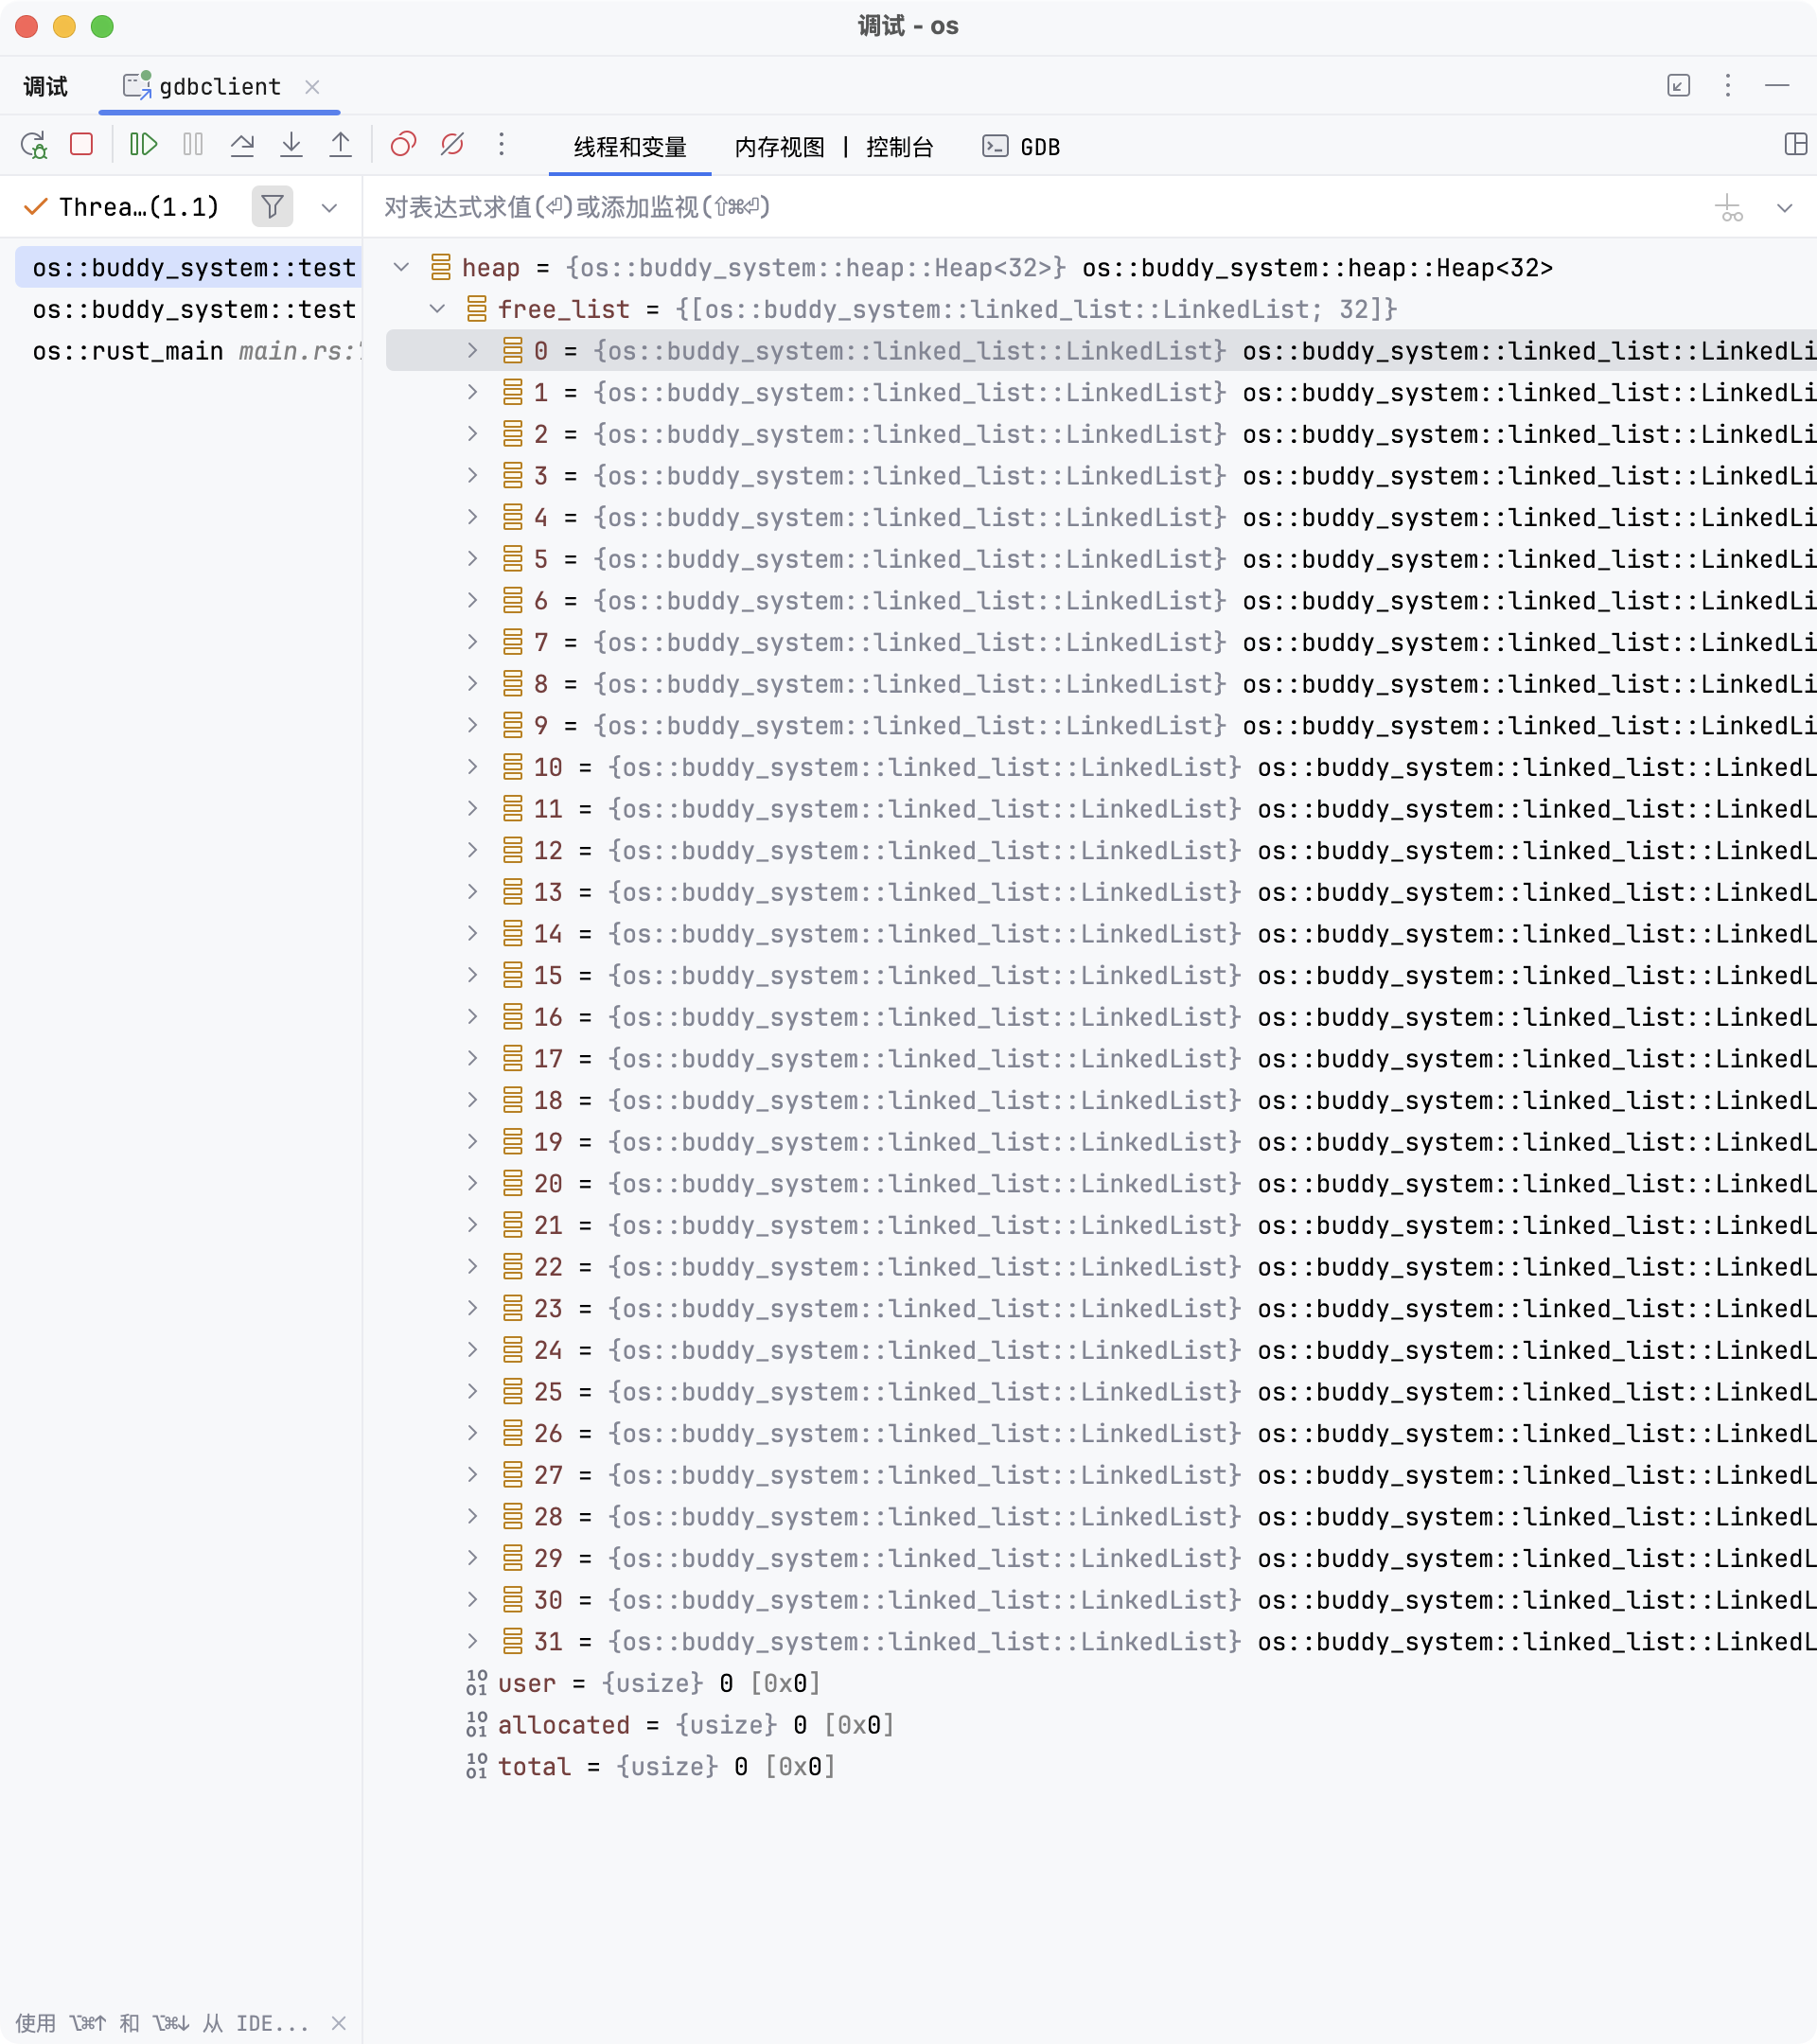The height and width of the screenshot is (2044, 1817).
Task: Stop the debugging session
Action: 82,145
